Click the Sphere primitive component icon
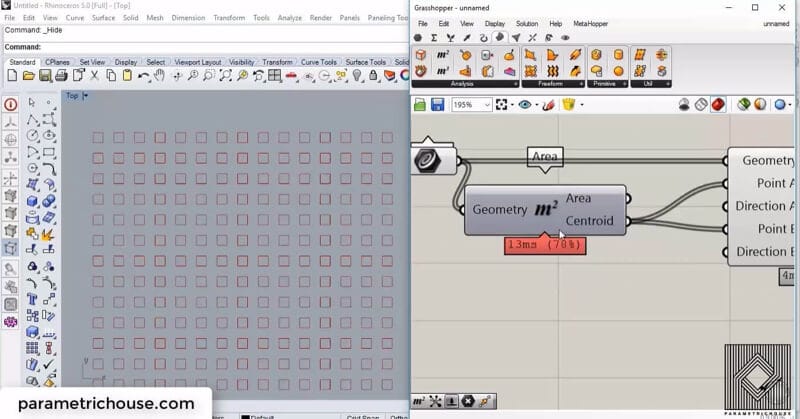Image resolution: width=800 pixels, height=419 pixels. coord(618,71)
